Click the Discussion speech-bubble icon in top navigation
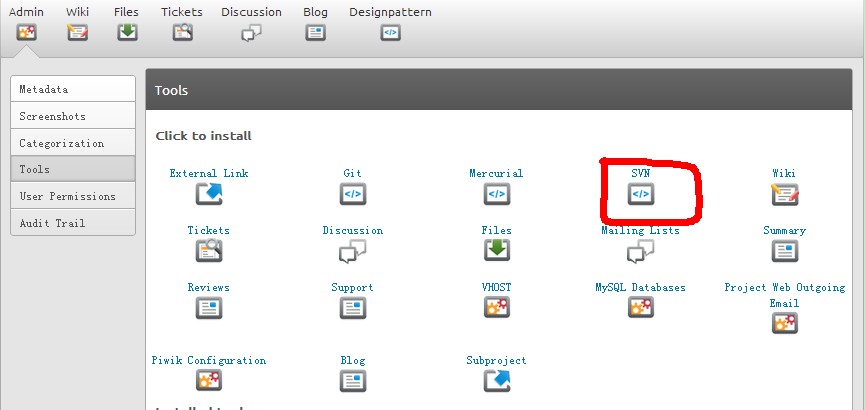The width and height of the screenshot is (865, 410). 251,33
